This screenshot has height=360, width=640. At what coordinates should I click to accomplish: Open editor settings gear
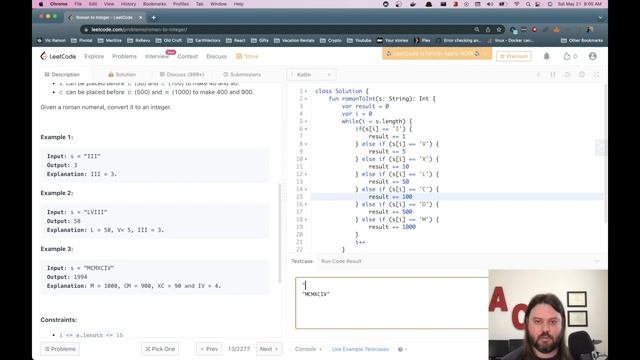pos(582,75)
